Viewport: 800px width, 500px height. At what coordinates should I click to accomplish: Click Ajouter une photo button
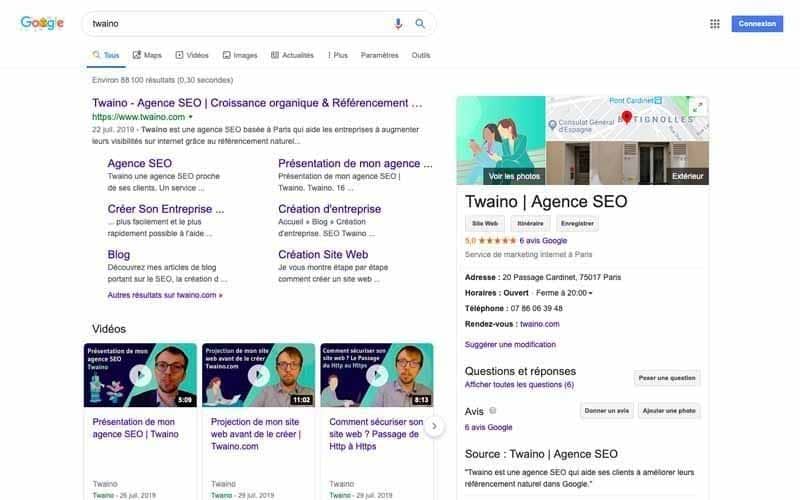(669, 411)
